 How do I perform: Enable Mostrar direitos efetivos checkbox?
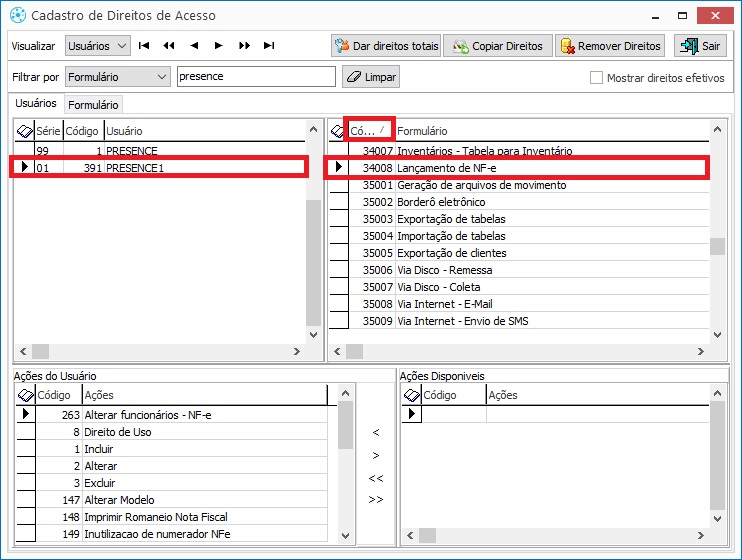(x=596, y=78)
